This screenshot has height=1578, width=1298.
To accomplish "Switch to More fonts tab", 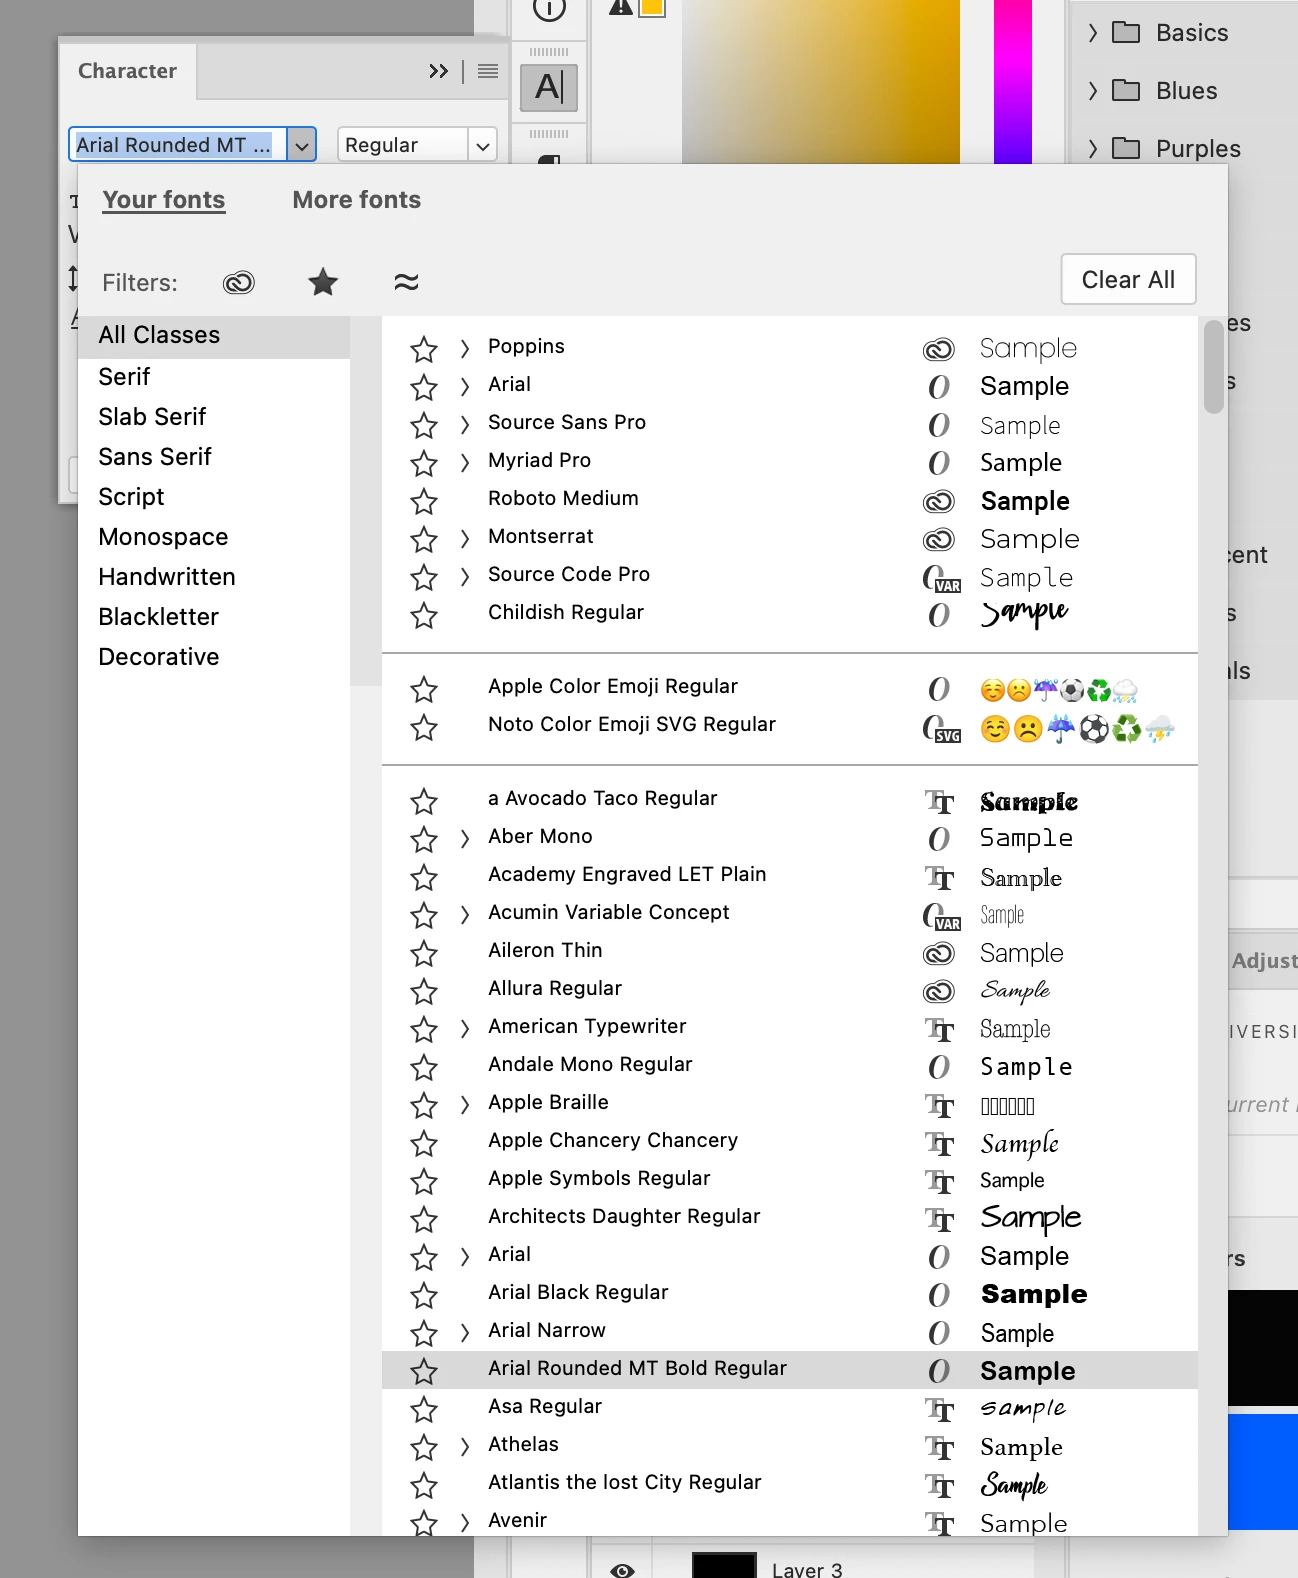I will tap(357, 200).
